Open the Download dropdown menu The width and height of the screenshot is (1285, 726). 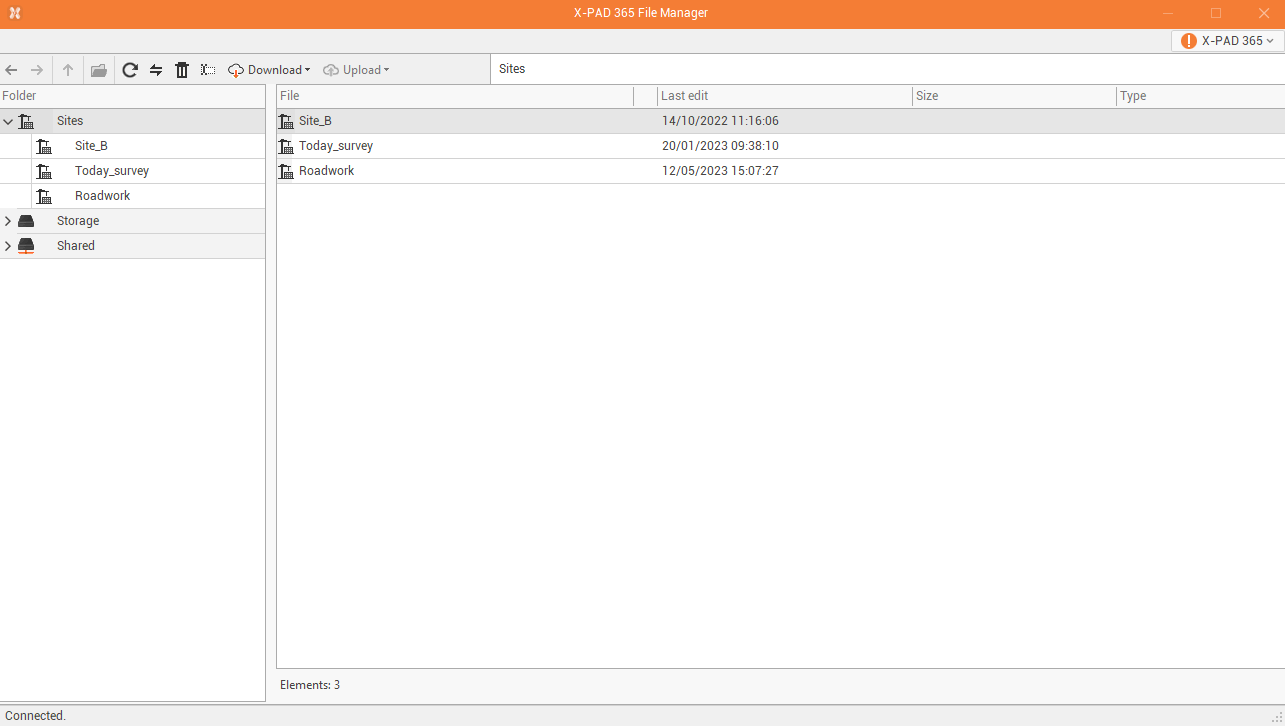[x=269, y=70]
